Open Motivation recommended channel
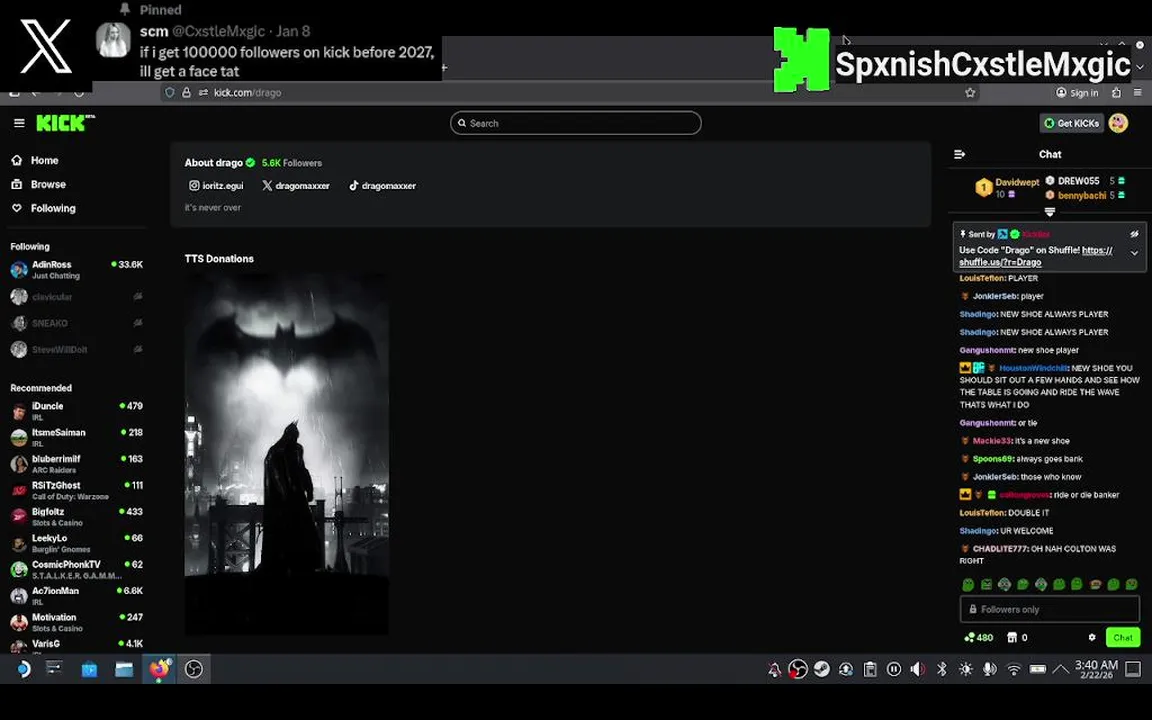1152x720 pixels. [x=76, y=623]
